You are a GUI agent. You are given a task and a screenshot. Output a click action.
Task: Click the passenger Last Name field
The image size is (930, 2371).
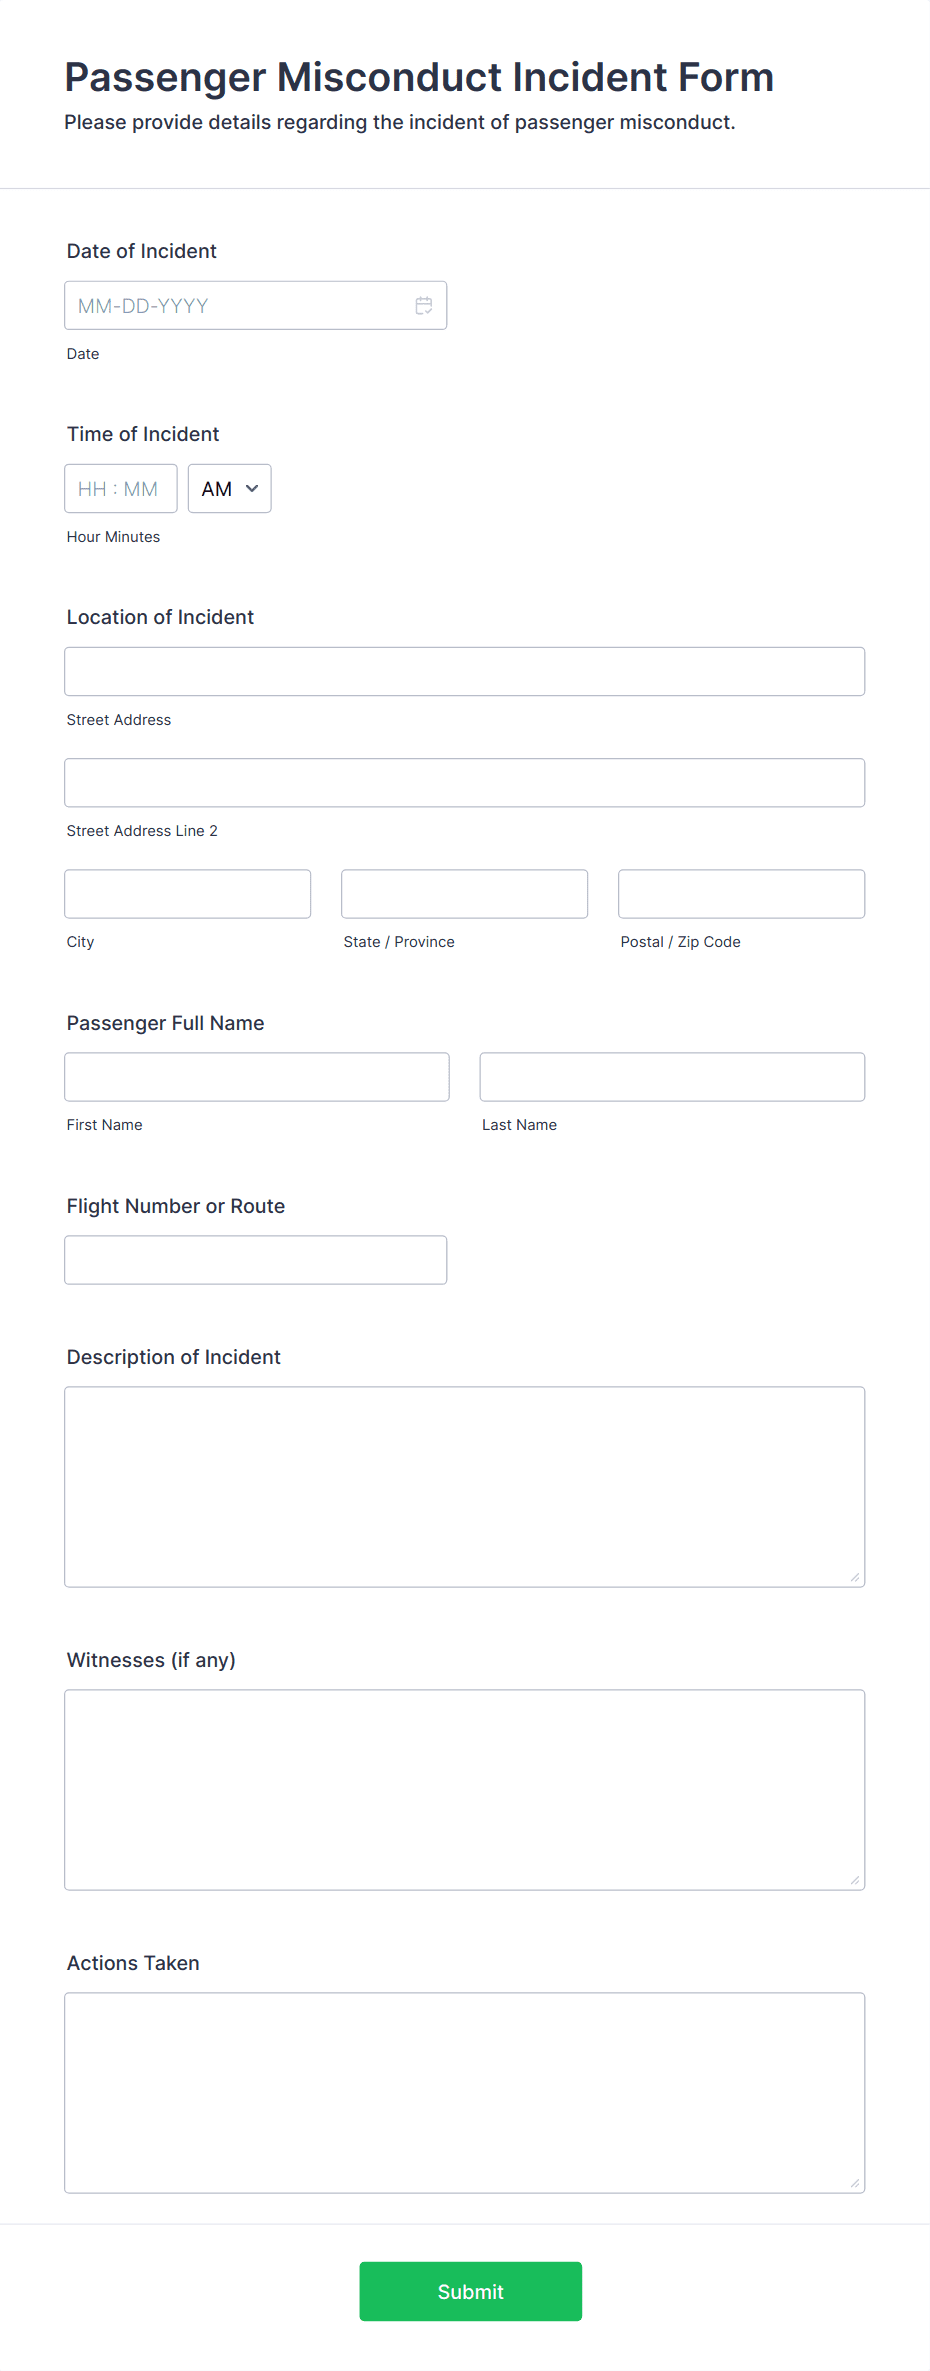pyautogui.click(x=672, y=1076)
